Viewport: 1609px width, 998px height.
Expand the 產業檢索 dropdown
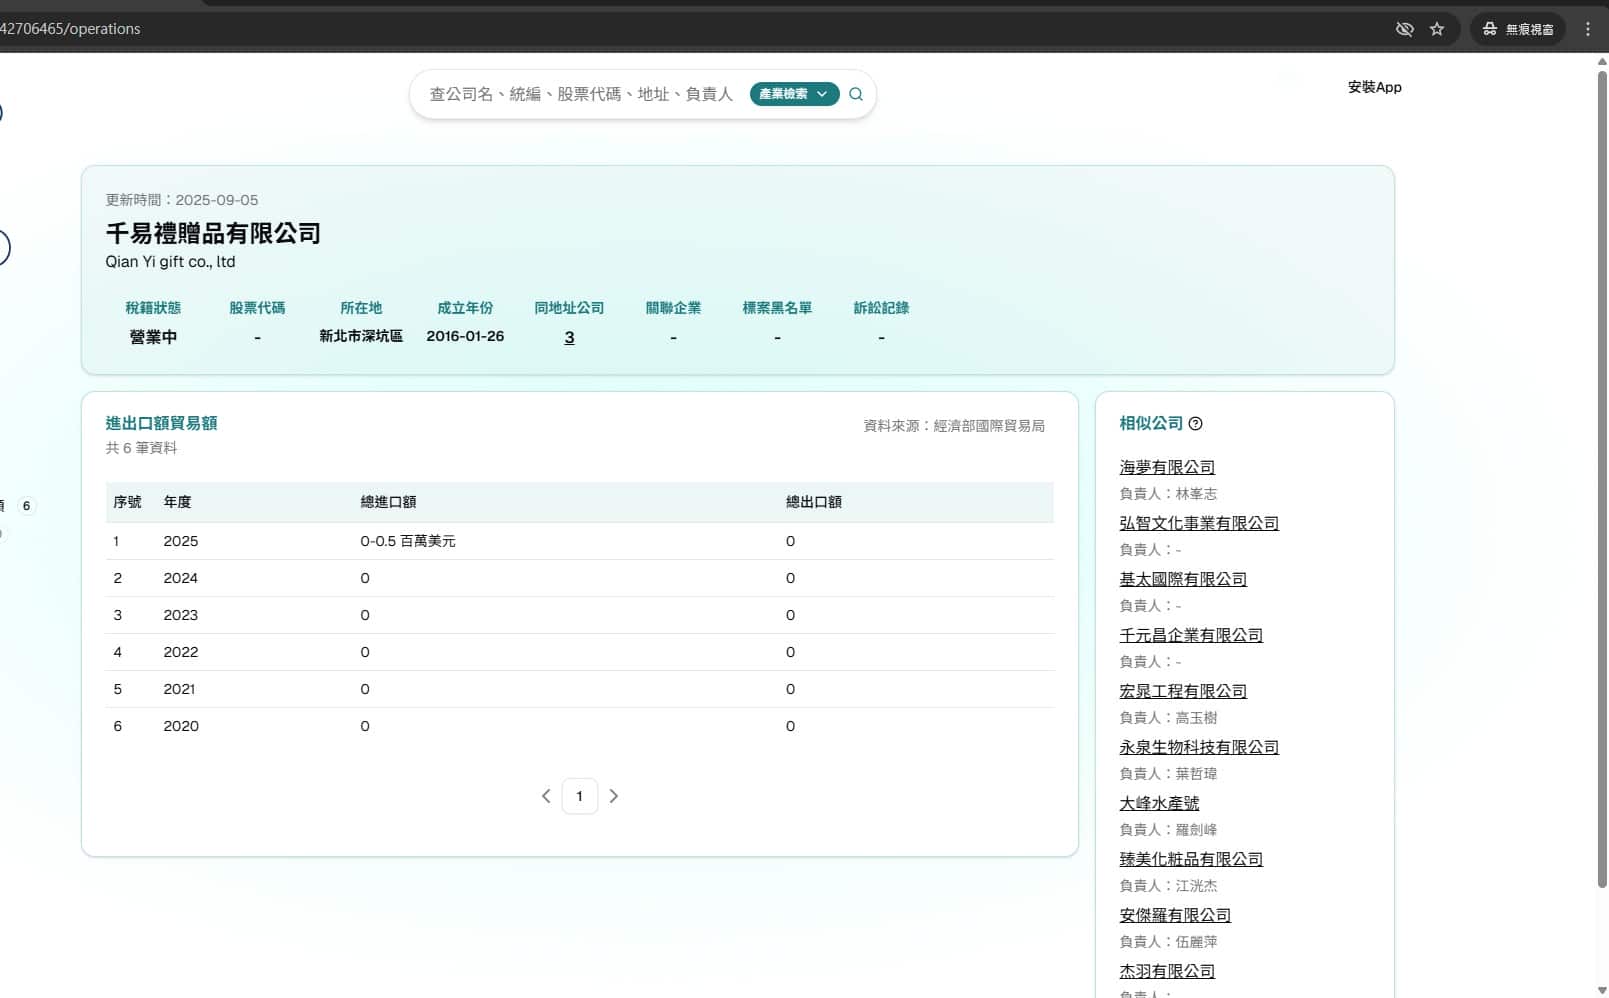793,93
